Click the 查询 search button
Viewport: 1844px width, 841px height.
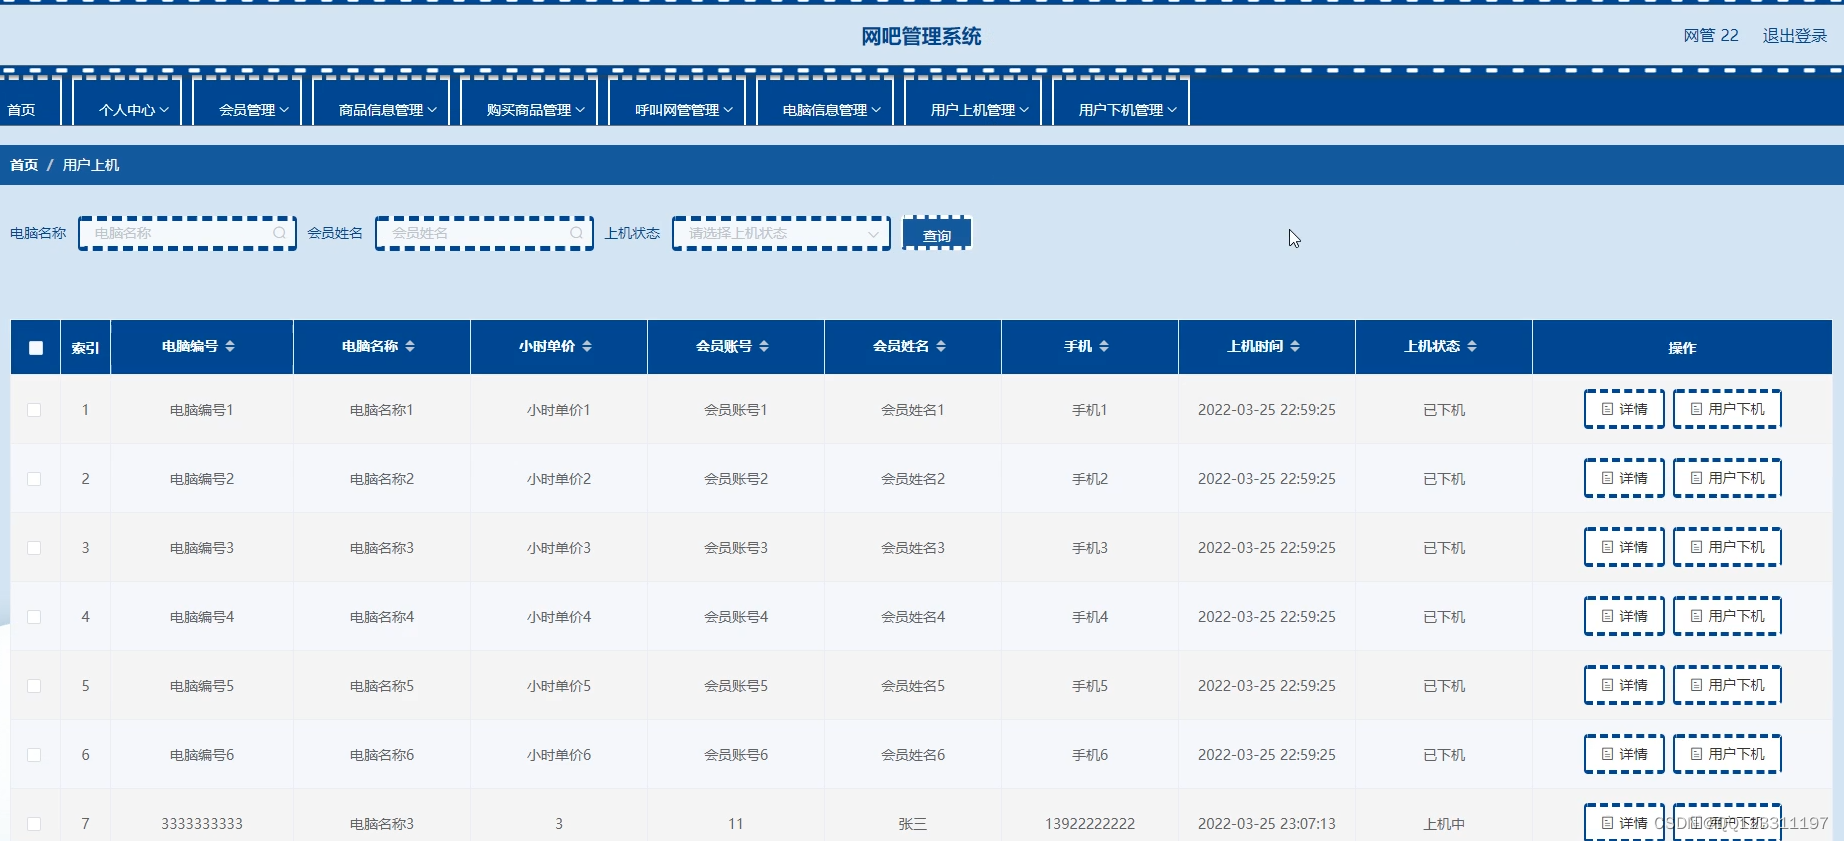click(937, 234)
